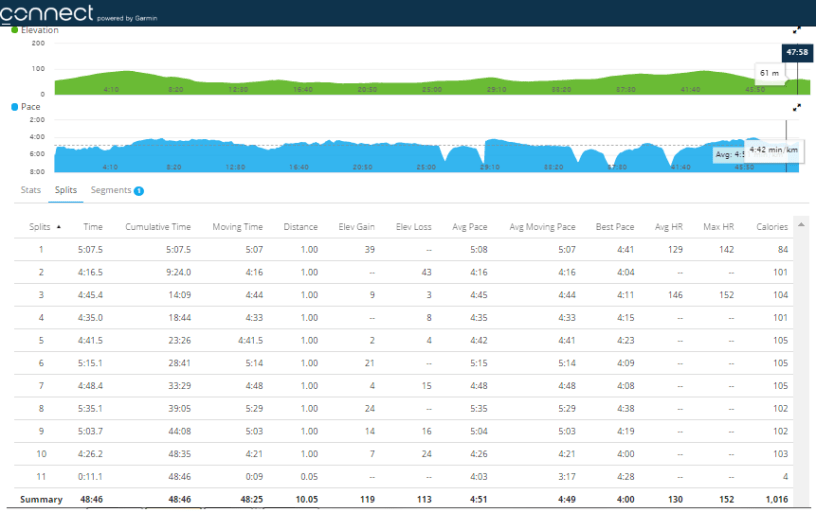816x512 pixels.
Task: Sort splits by Cumulative Time column
Action: click(158, 227)
